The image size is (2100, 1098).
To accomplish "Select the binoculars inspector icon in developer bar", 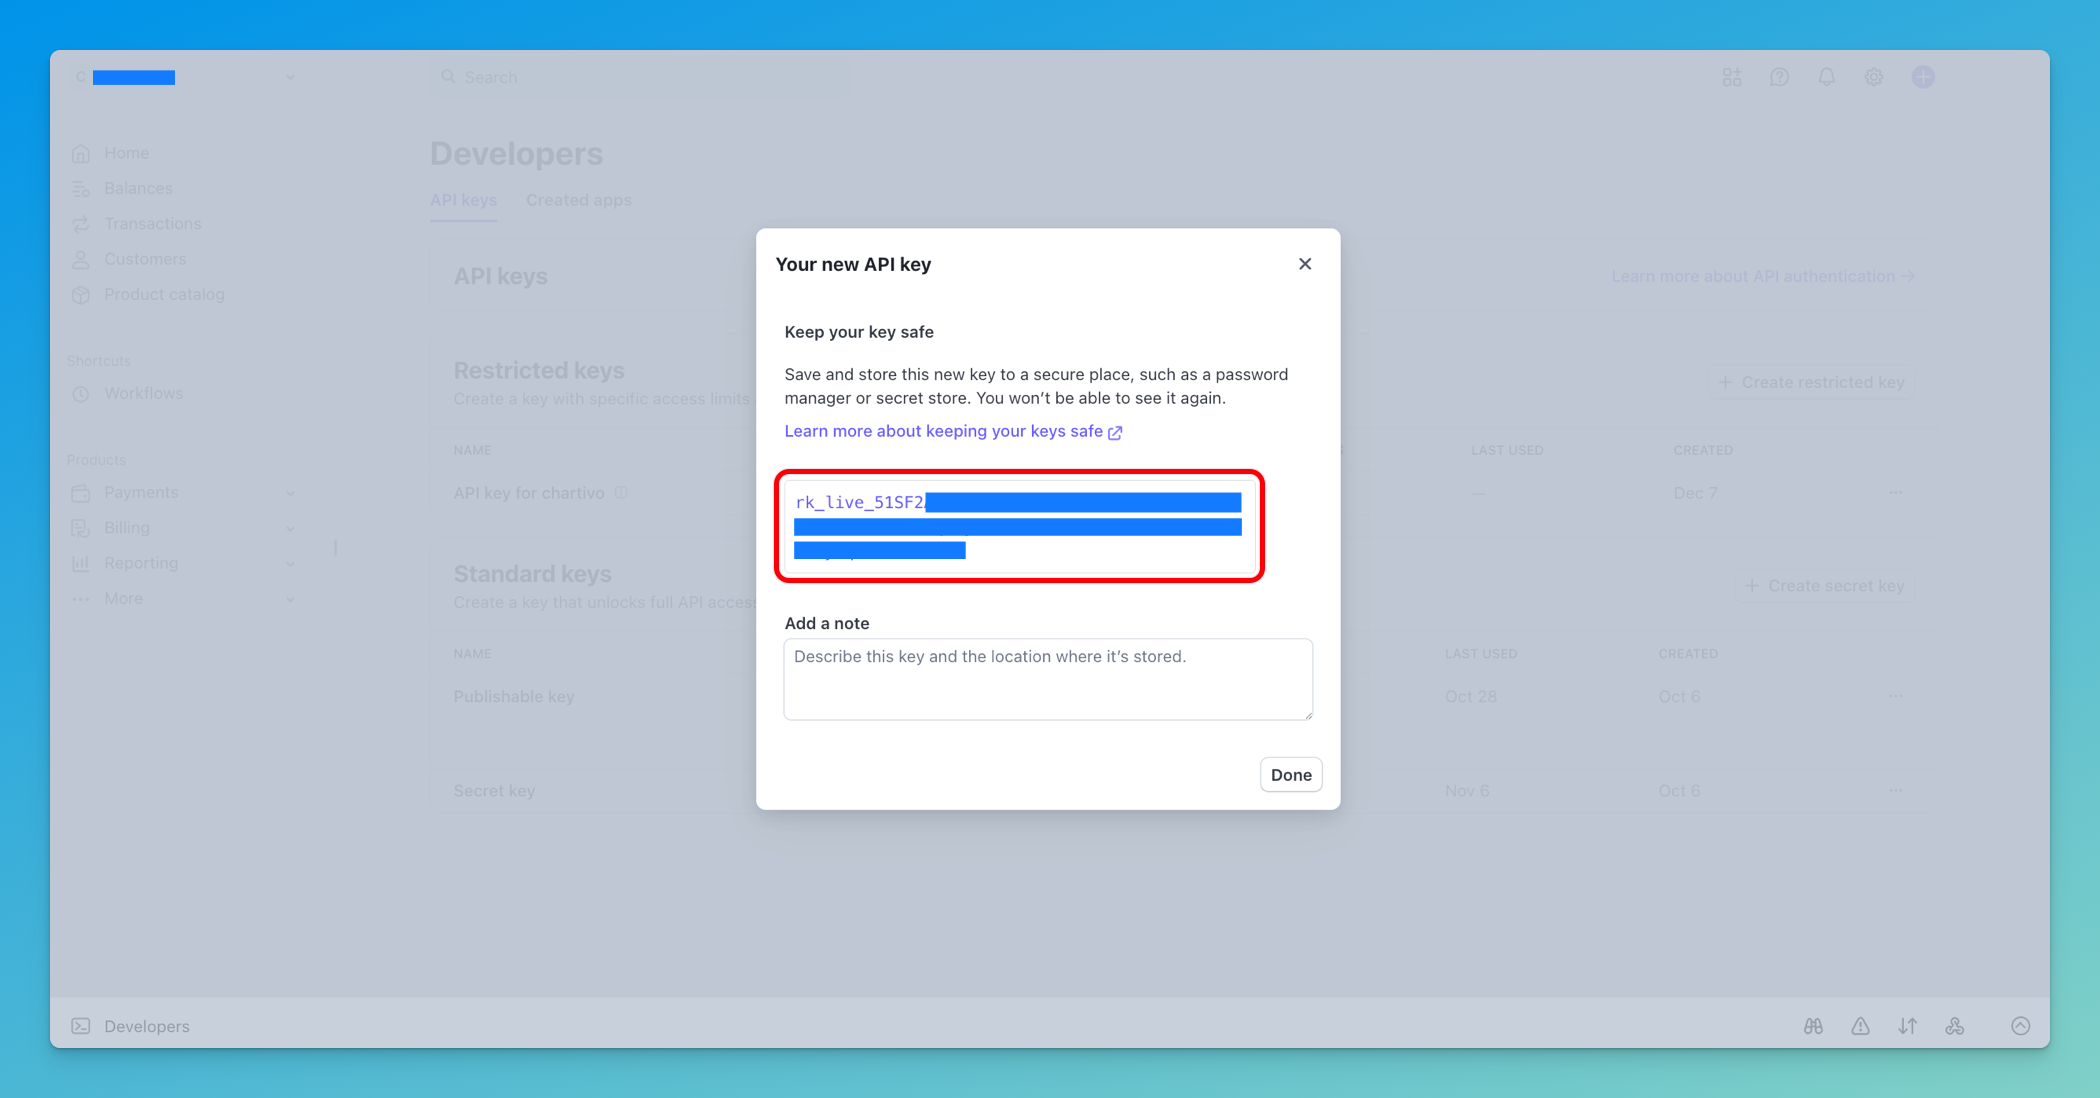I will [1812, 1025].
